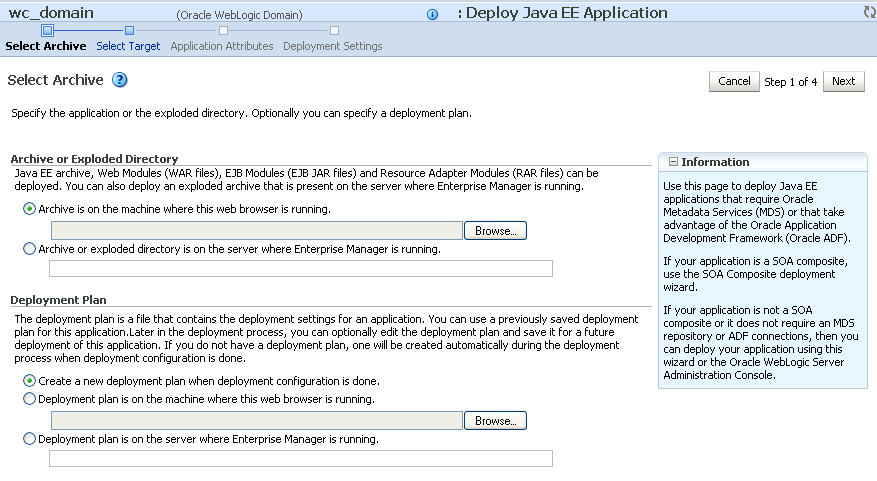Image resolution: width=877 pixels, height=481 pixels.
Task: Select archive on browser machine radio option
Action: (x=29, y=209)
